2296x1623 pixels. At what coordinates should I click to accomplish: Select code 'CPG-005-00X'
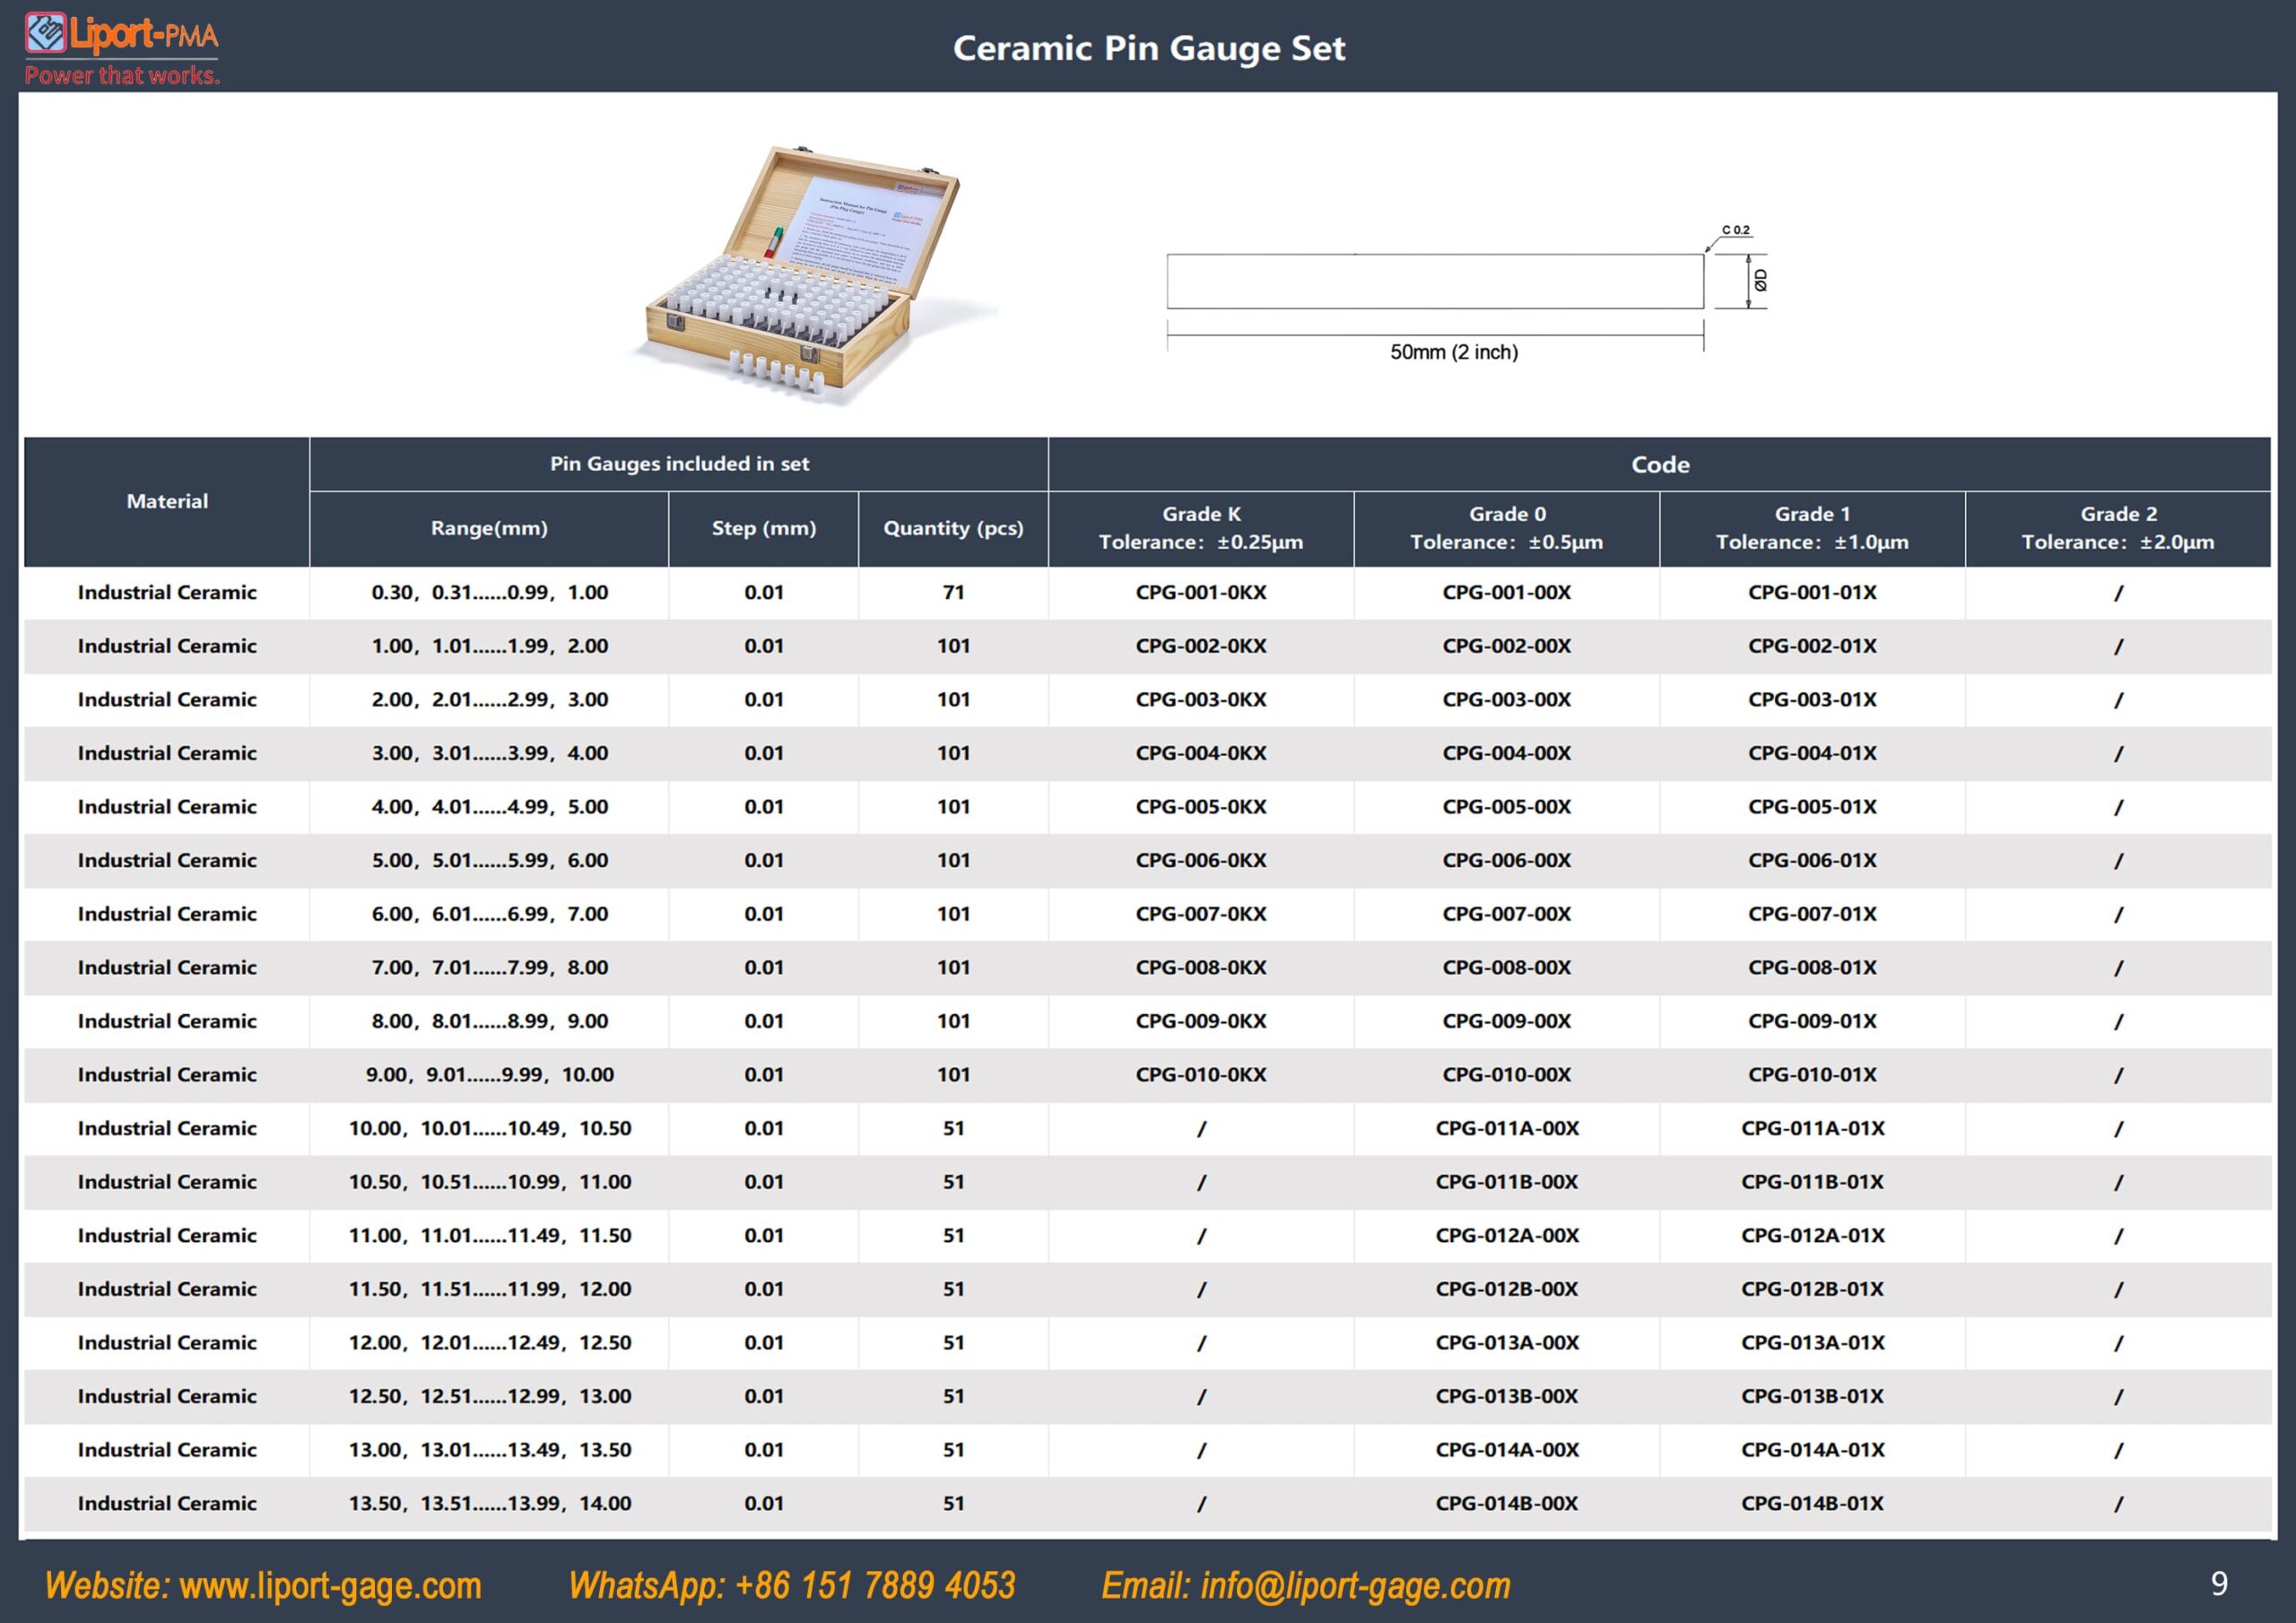tap(1507, 807)
